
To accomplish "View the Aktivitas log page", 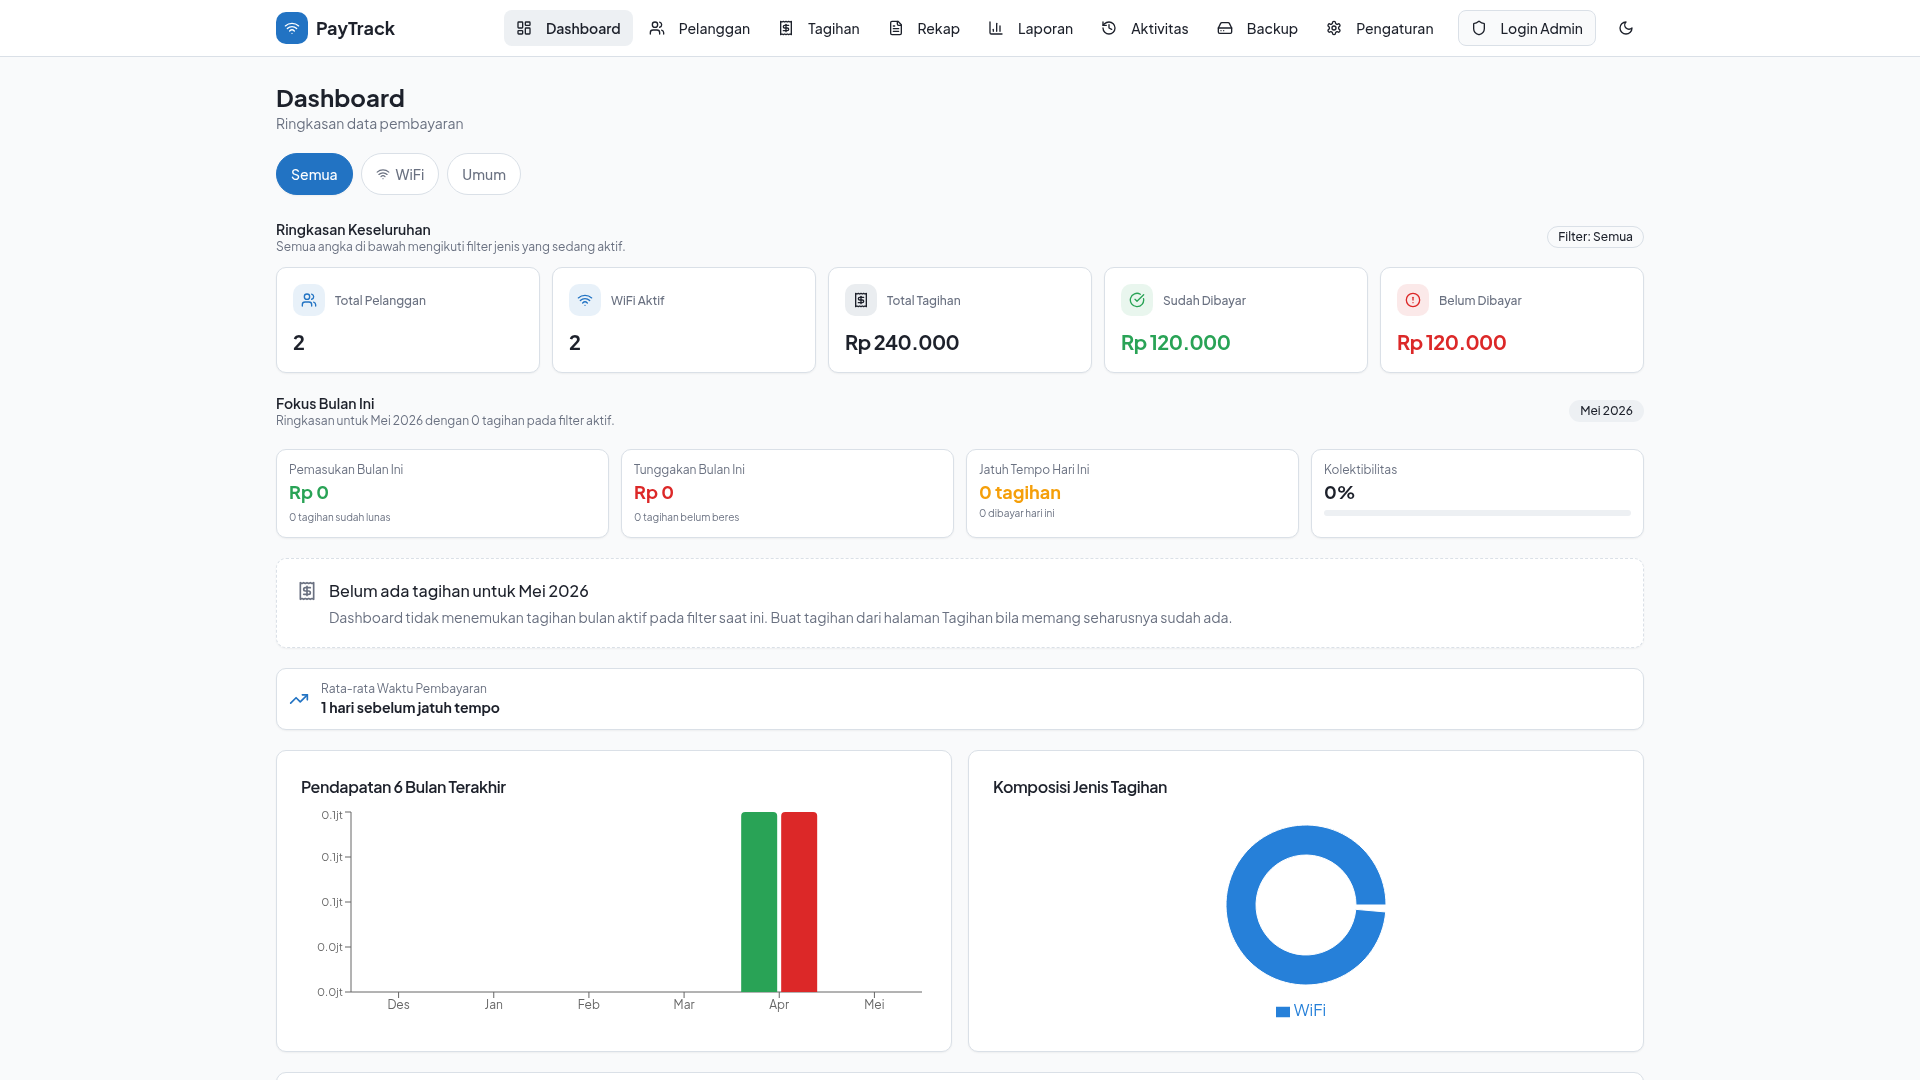I will pyautogui.click(x=1145, y=28).
